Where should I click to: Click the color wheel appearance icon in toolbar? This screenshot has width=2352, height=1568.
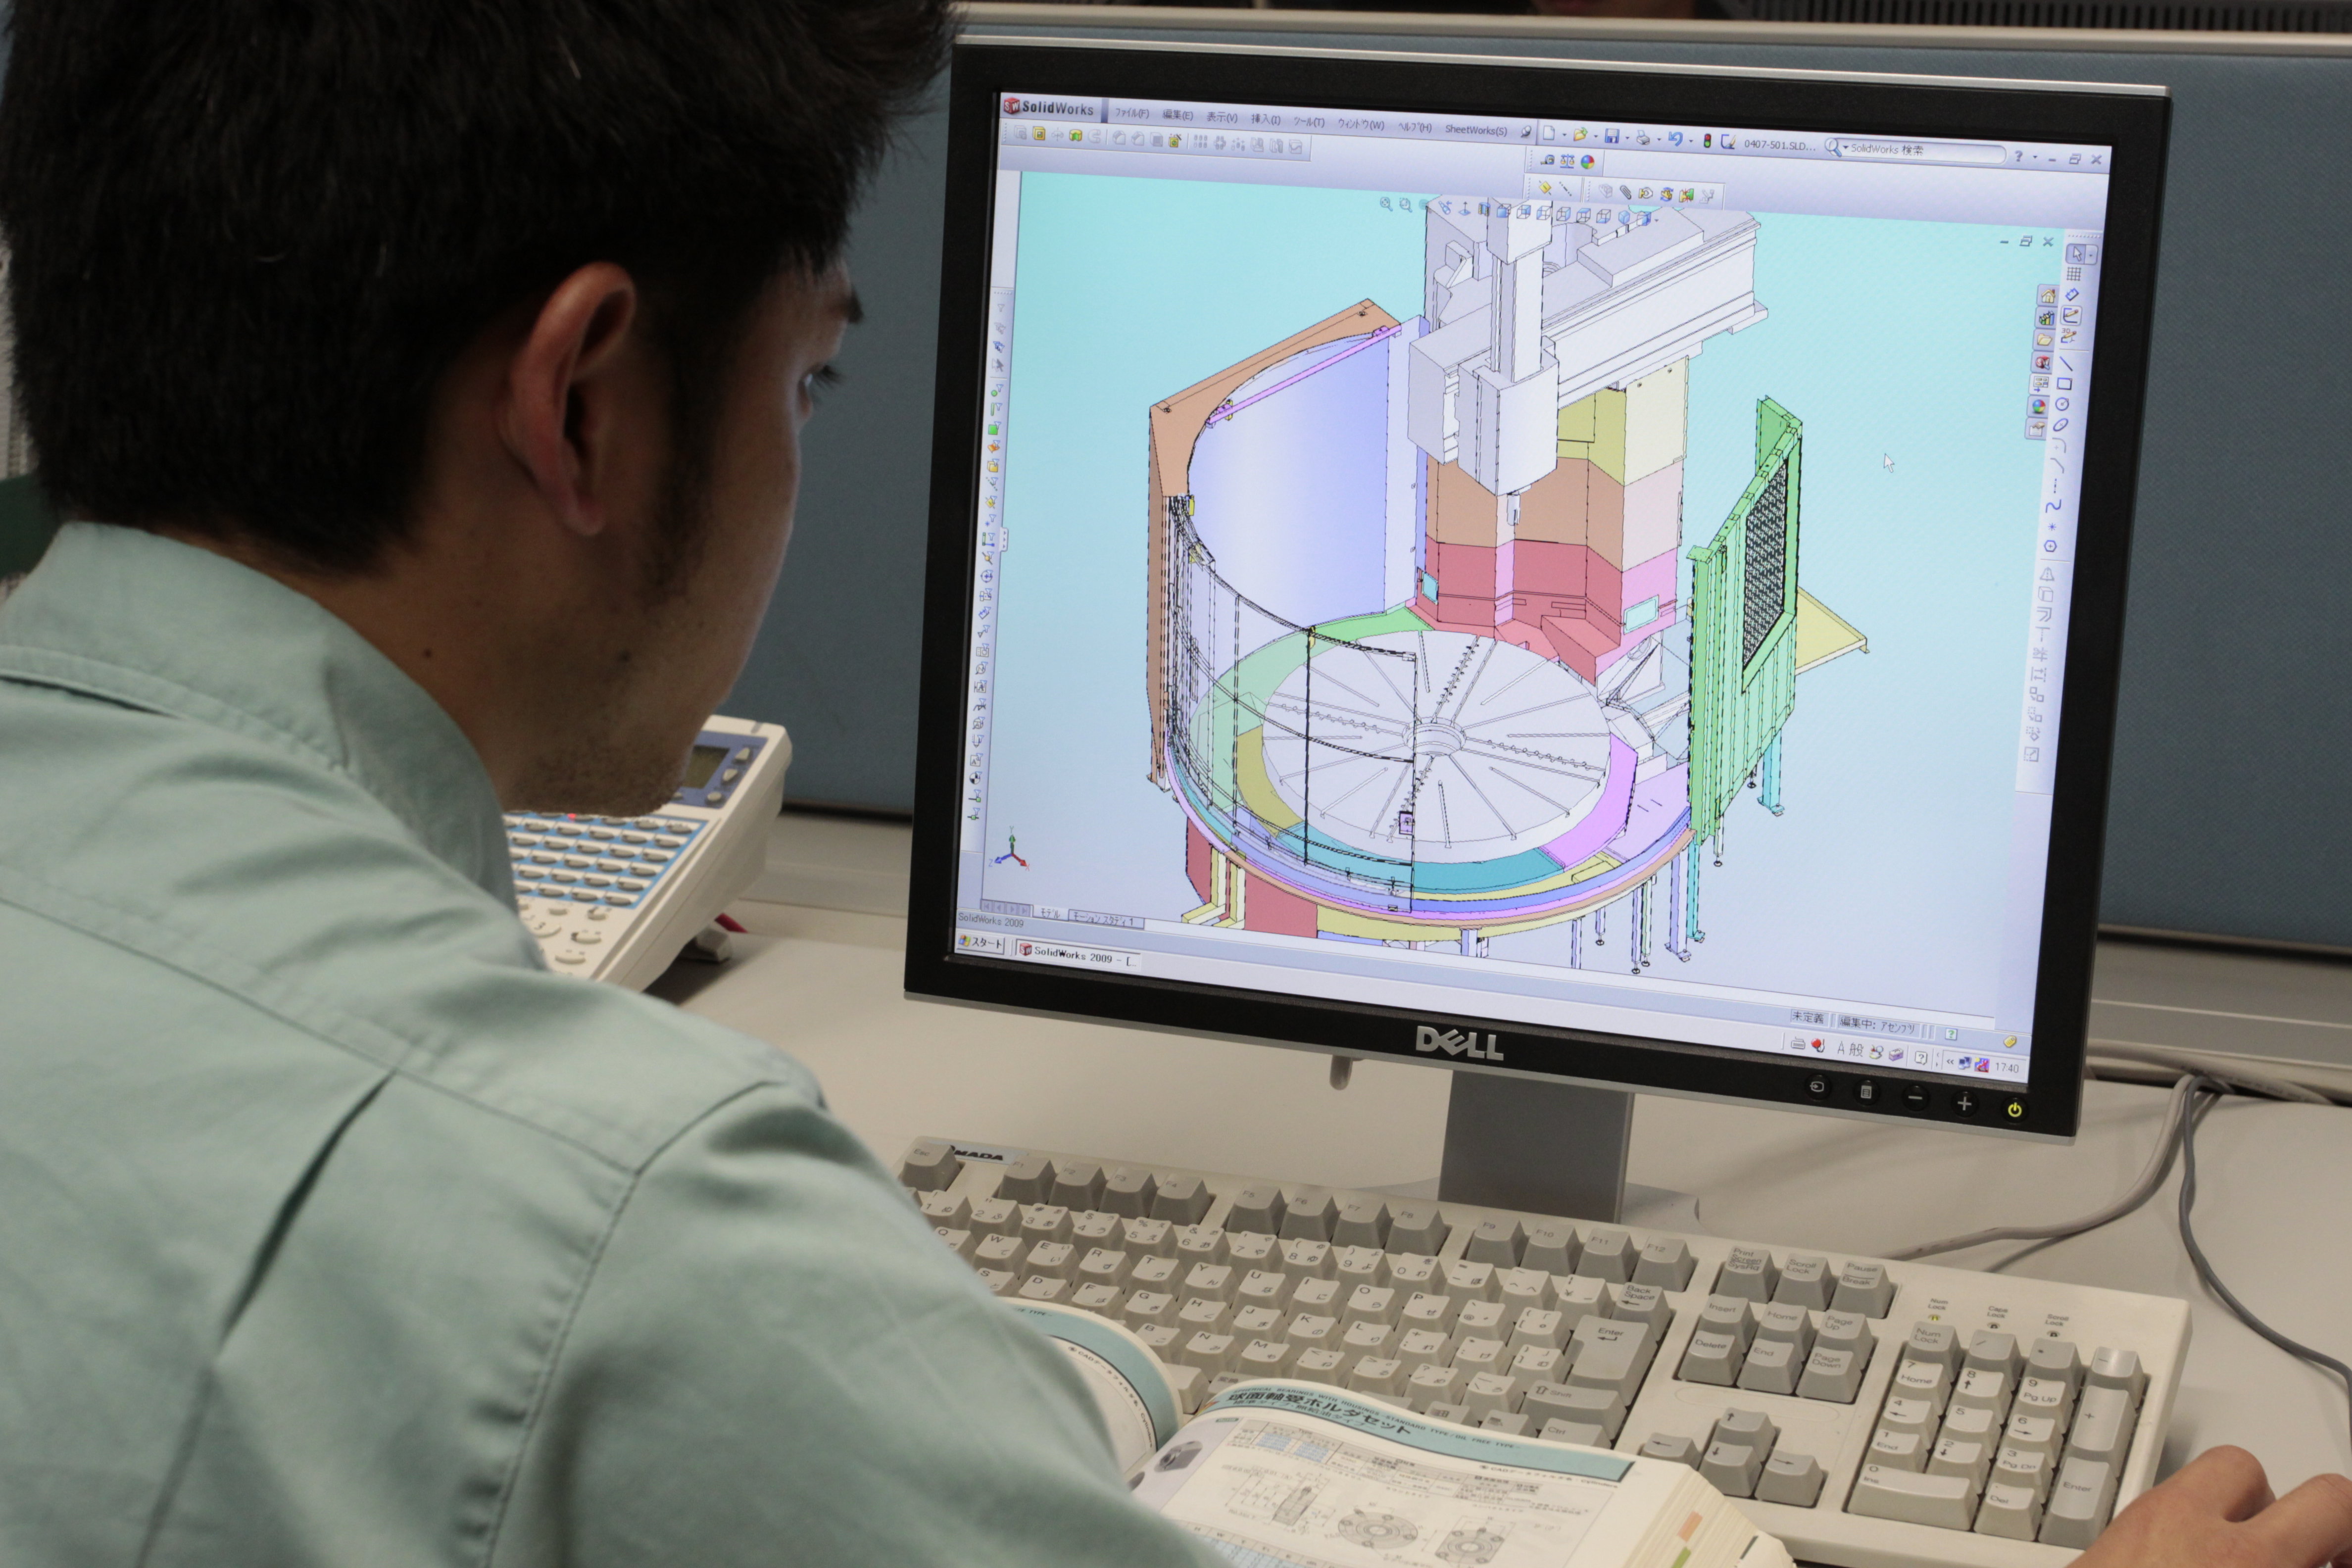[1587, 162]
